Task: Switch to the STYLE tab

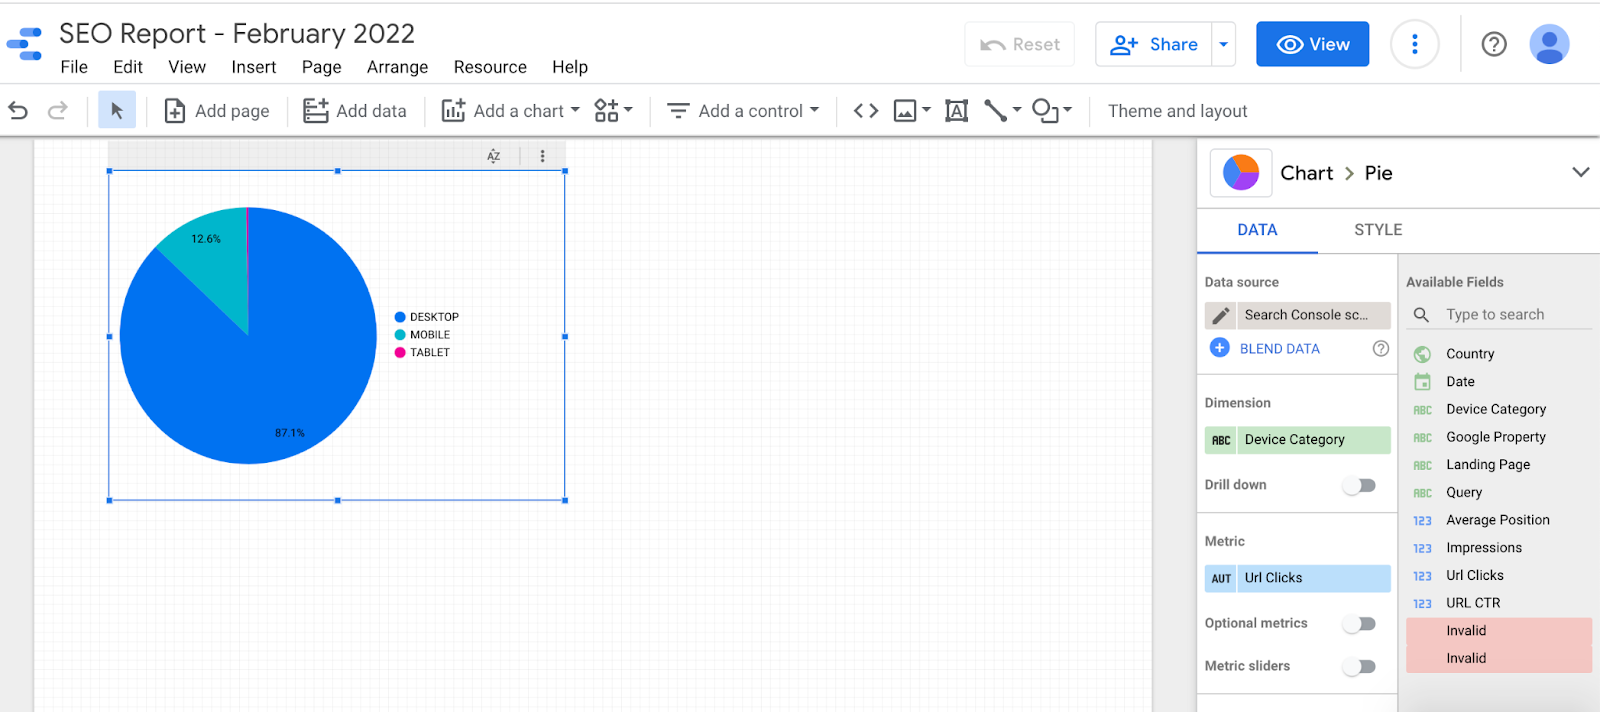Action: click(x=1378, y=230)
